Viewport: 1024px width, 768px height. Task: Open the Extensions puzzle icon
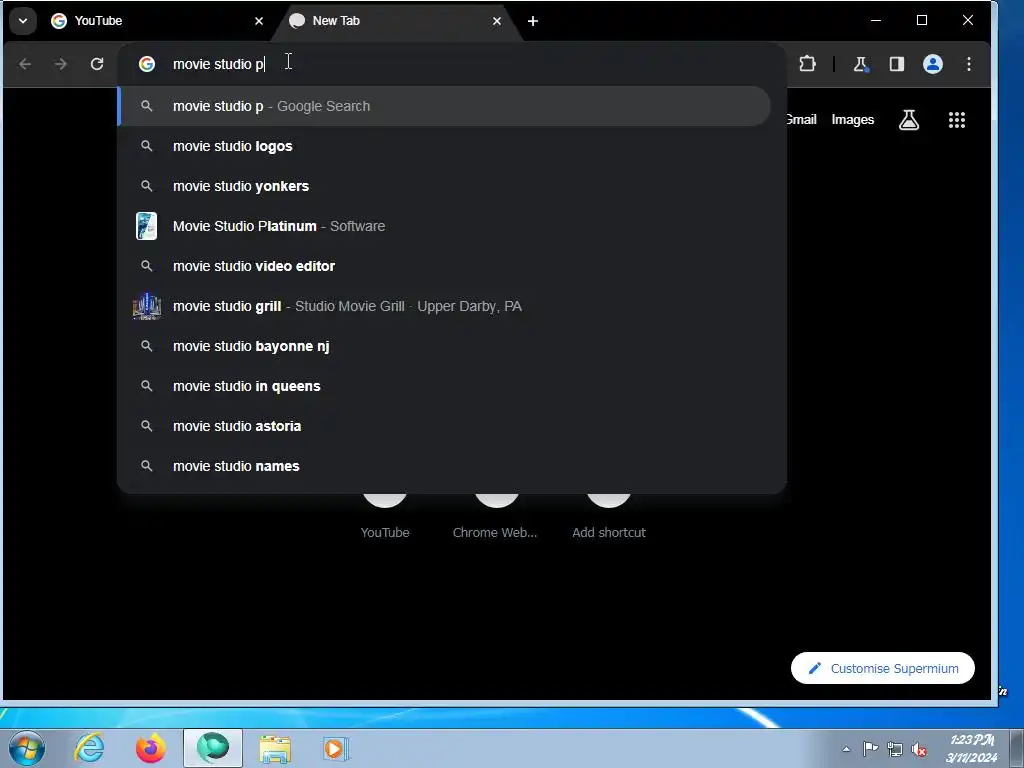pyautogui.click(x=807, y=64)
